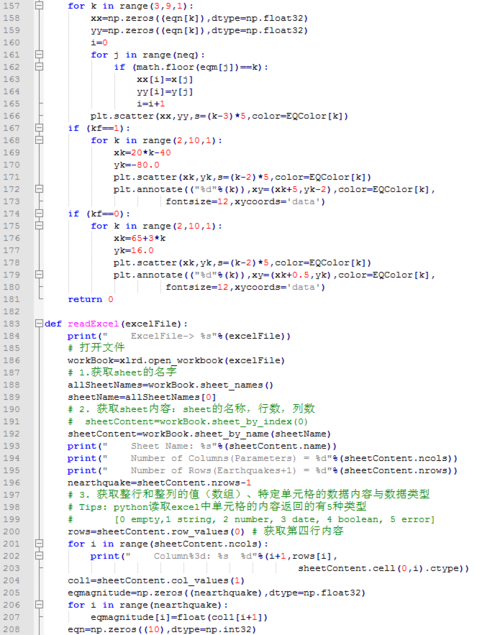
Task: Click line number 196 in the gutter
Action: [x=11, y=482]
